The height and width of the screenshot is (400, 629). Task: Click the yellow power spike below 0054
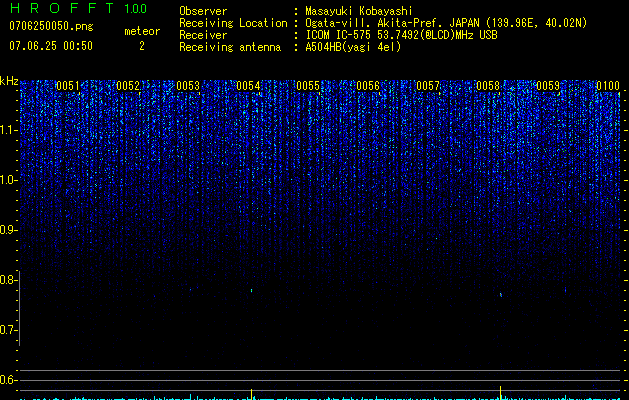[252, 394]
